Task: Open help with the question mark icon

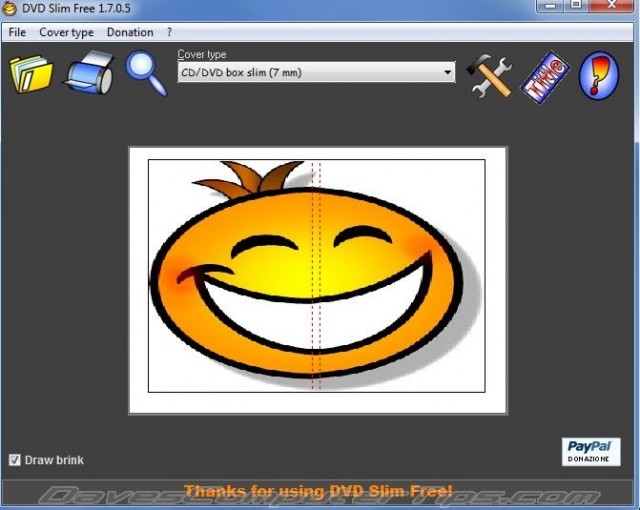Action: (599, 75)
